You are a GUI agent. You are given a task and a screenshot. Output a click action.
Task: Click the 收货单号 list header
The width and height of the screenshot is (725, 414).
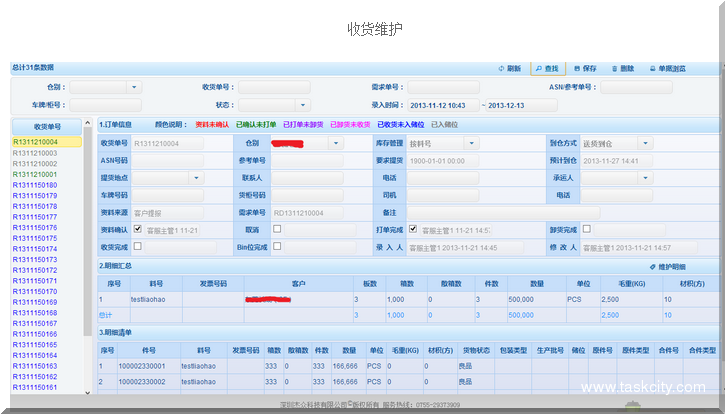(47, 127)
